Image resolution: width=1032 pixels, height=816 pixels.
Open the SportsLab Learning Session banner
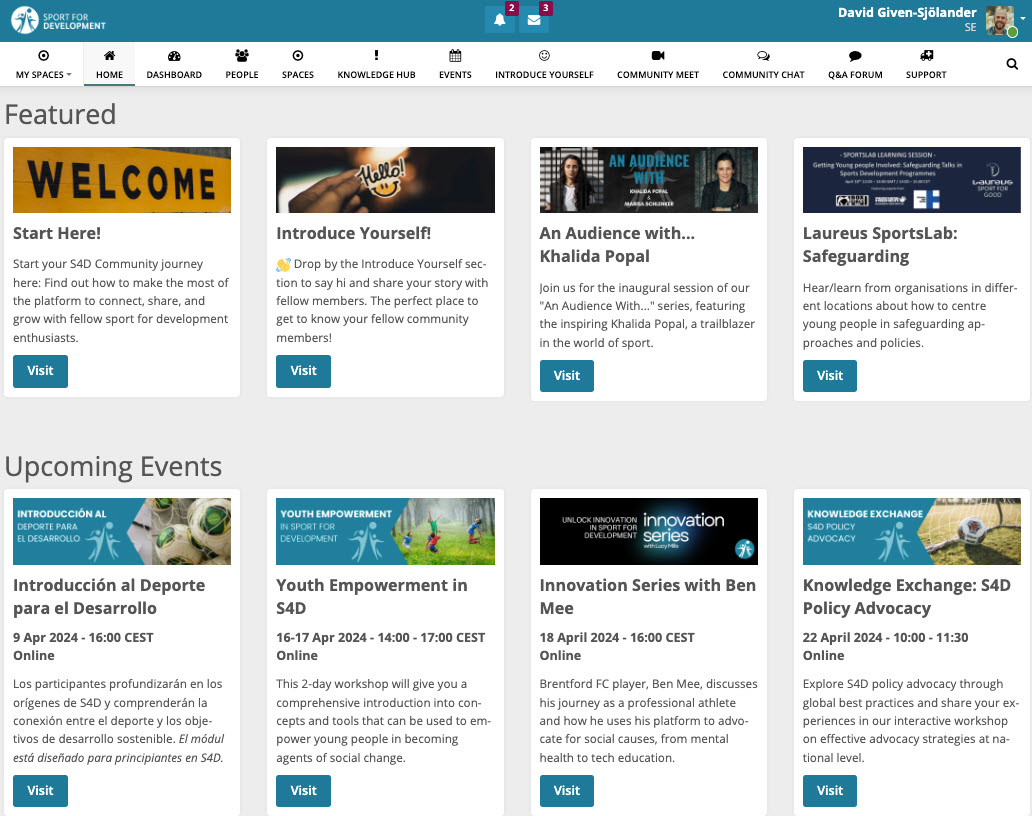(x=912, y=180)
